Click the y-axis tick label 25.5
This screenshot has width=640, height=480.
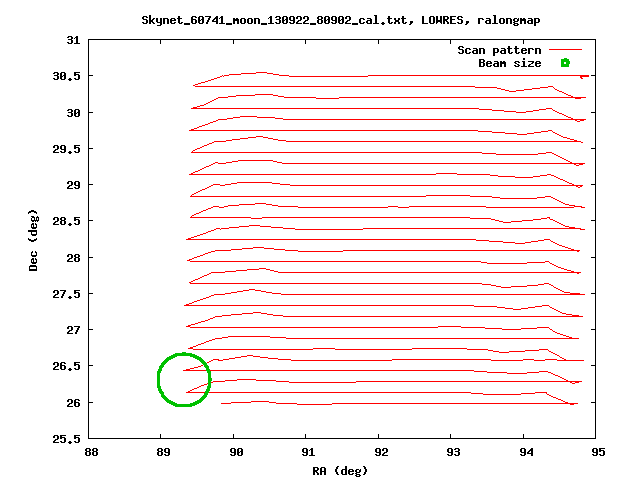point(67,439)
